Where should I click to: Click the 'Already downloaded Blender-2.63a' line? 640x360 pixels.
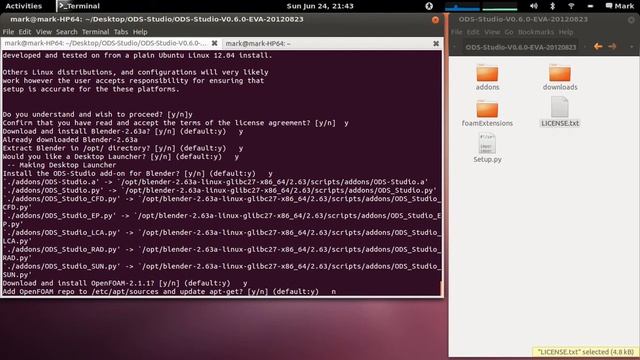70,140
